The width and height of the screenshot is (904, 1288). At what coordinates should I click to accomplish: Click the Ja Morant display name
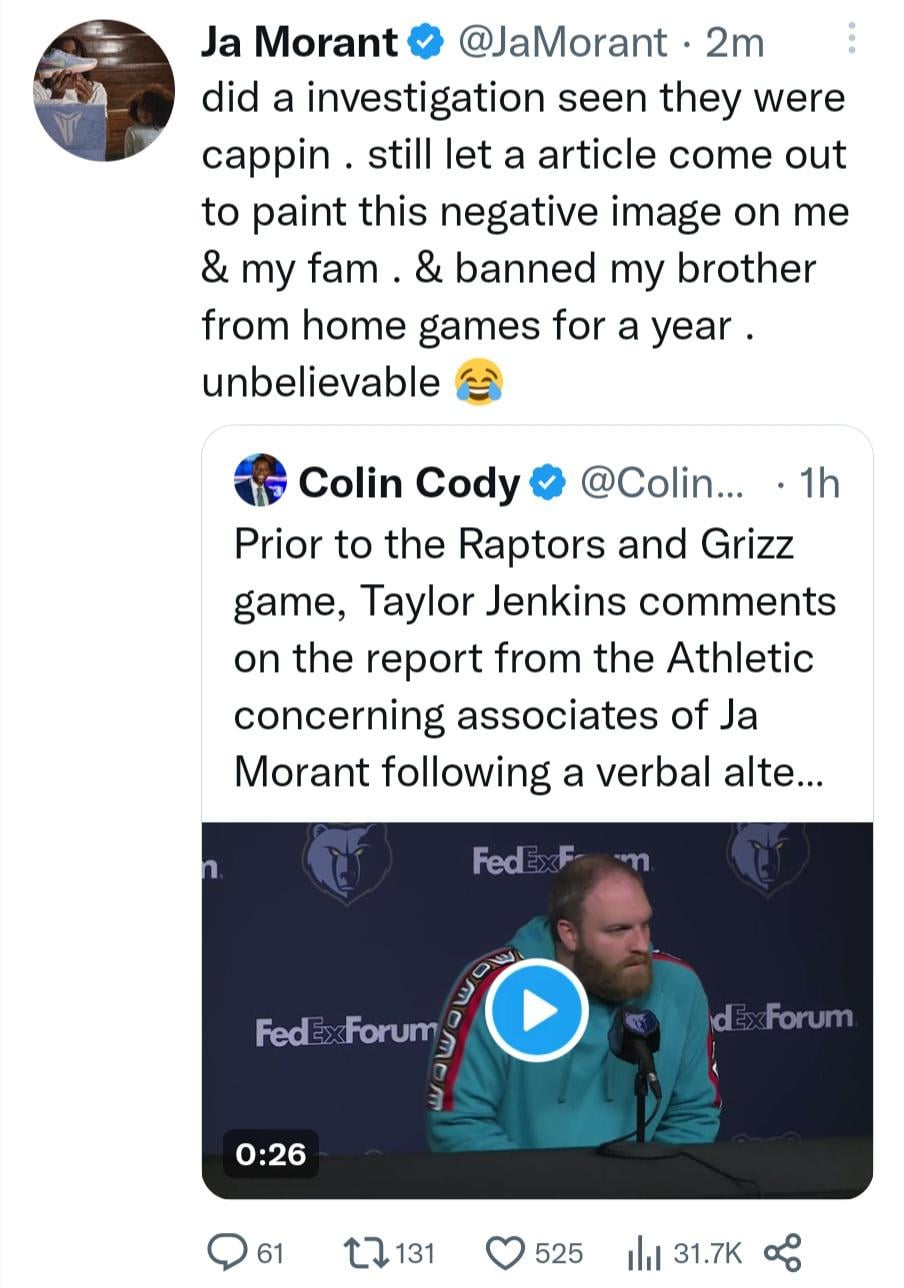pyautogui.click(x=299, y=42)
